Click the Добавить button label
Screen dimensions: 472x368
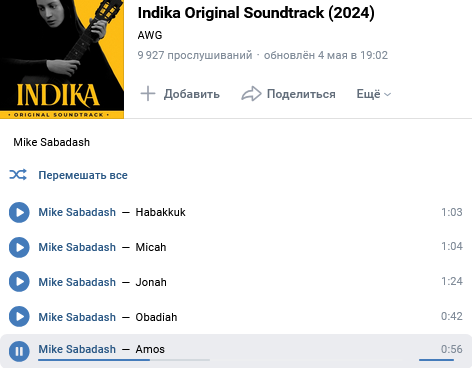click(192, 94)
